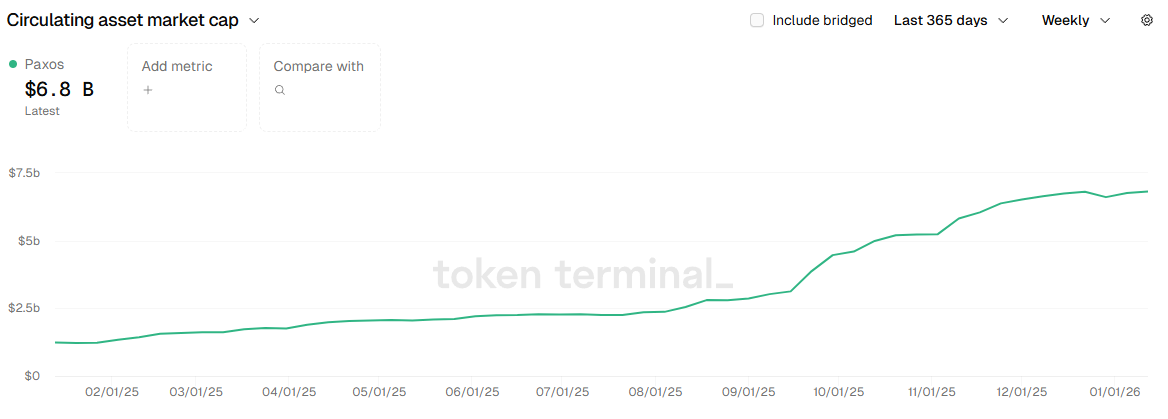
Task: Click the 10/01/25 date on the x-axis
Action: click(839, 392)
